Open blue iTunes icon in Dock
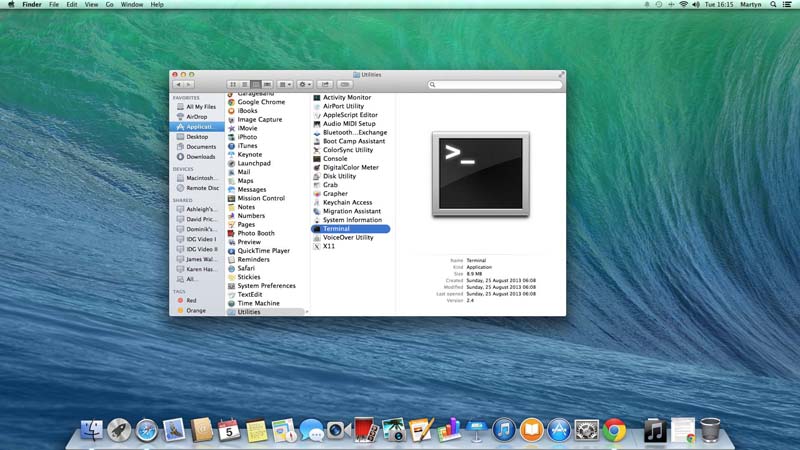 tap(504, 430)
